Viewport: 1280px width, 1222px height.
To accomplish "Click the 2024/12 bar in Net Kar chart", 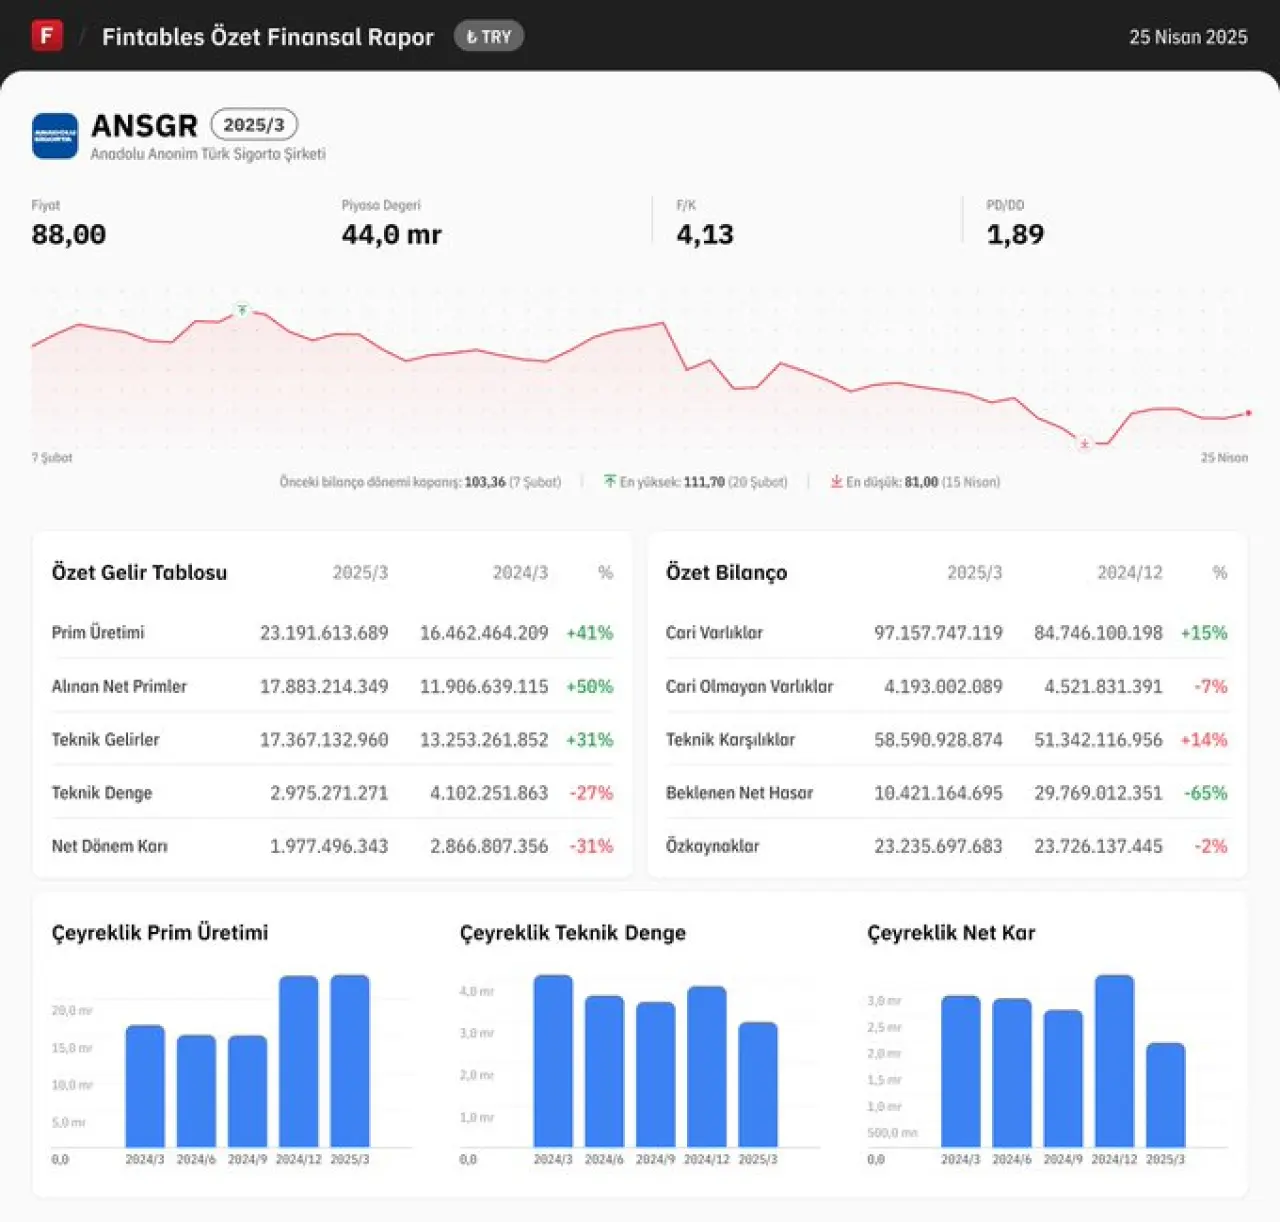I will click(x=1114, y=1061).
